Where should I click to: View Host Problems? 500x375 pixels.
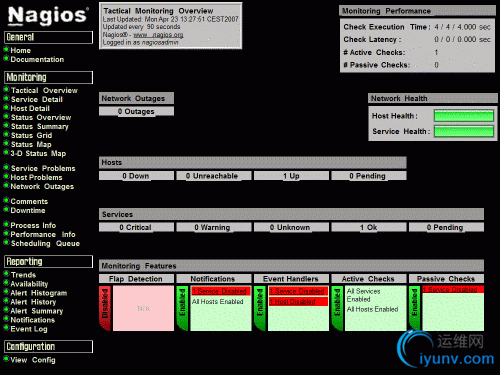click(x=36, y=177)
